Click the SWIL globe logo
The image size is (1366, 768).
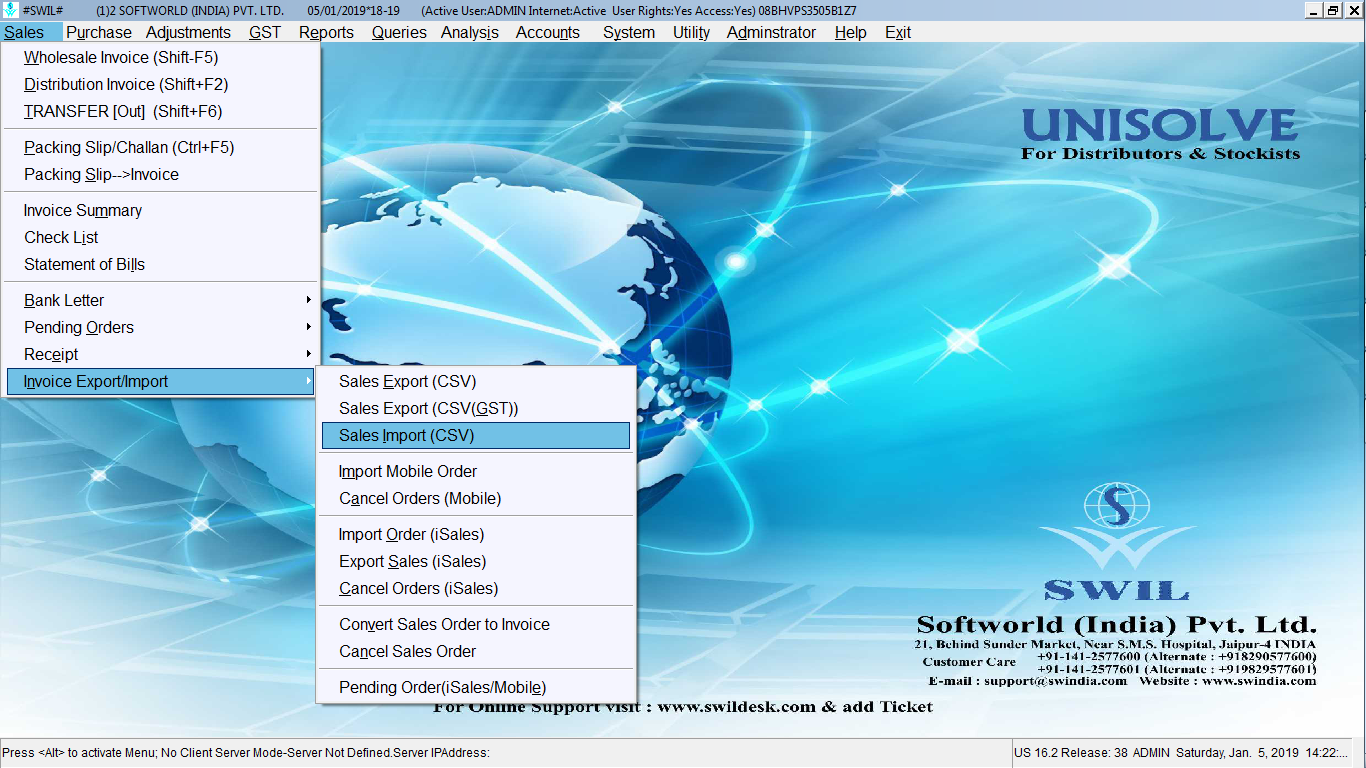click(1117, 506)
